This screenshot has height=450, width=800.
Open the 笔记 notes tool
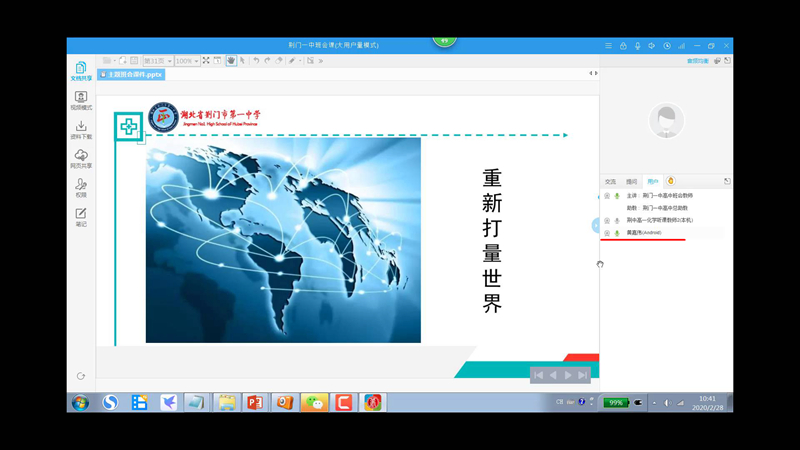coord(81,217)
